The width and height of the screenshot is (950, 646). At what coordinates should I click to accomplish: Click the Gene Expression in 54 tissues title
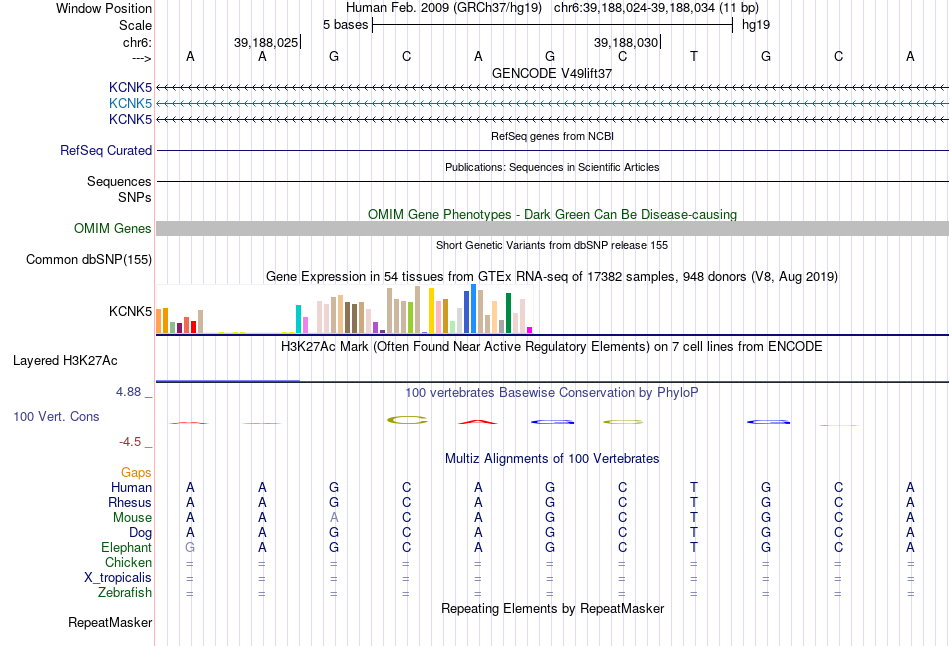pos(552,276)
